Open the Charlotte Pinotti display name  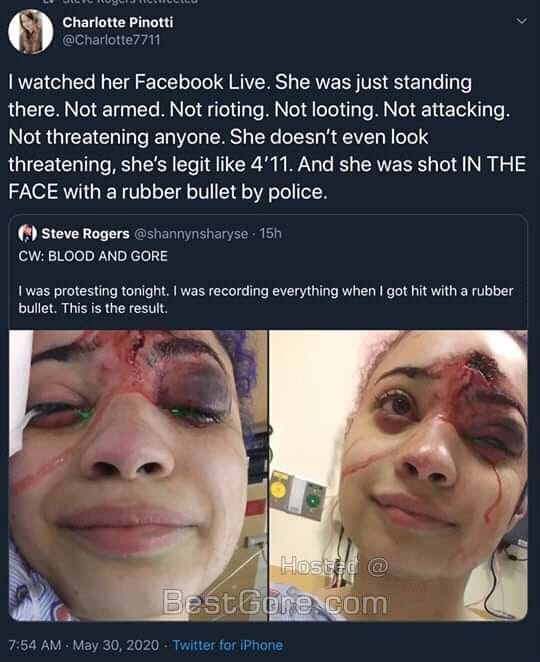118,22
